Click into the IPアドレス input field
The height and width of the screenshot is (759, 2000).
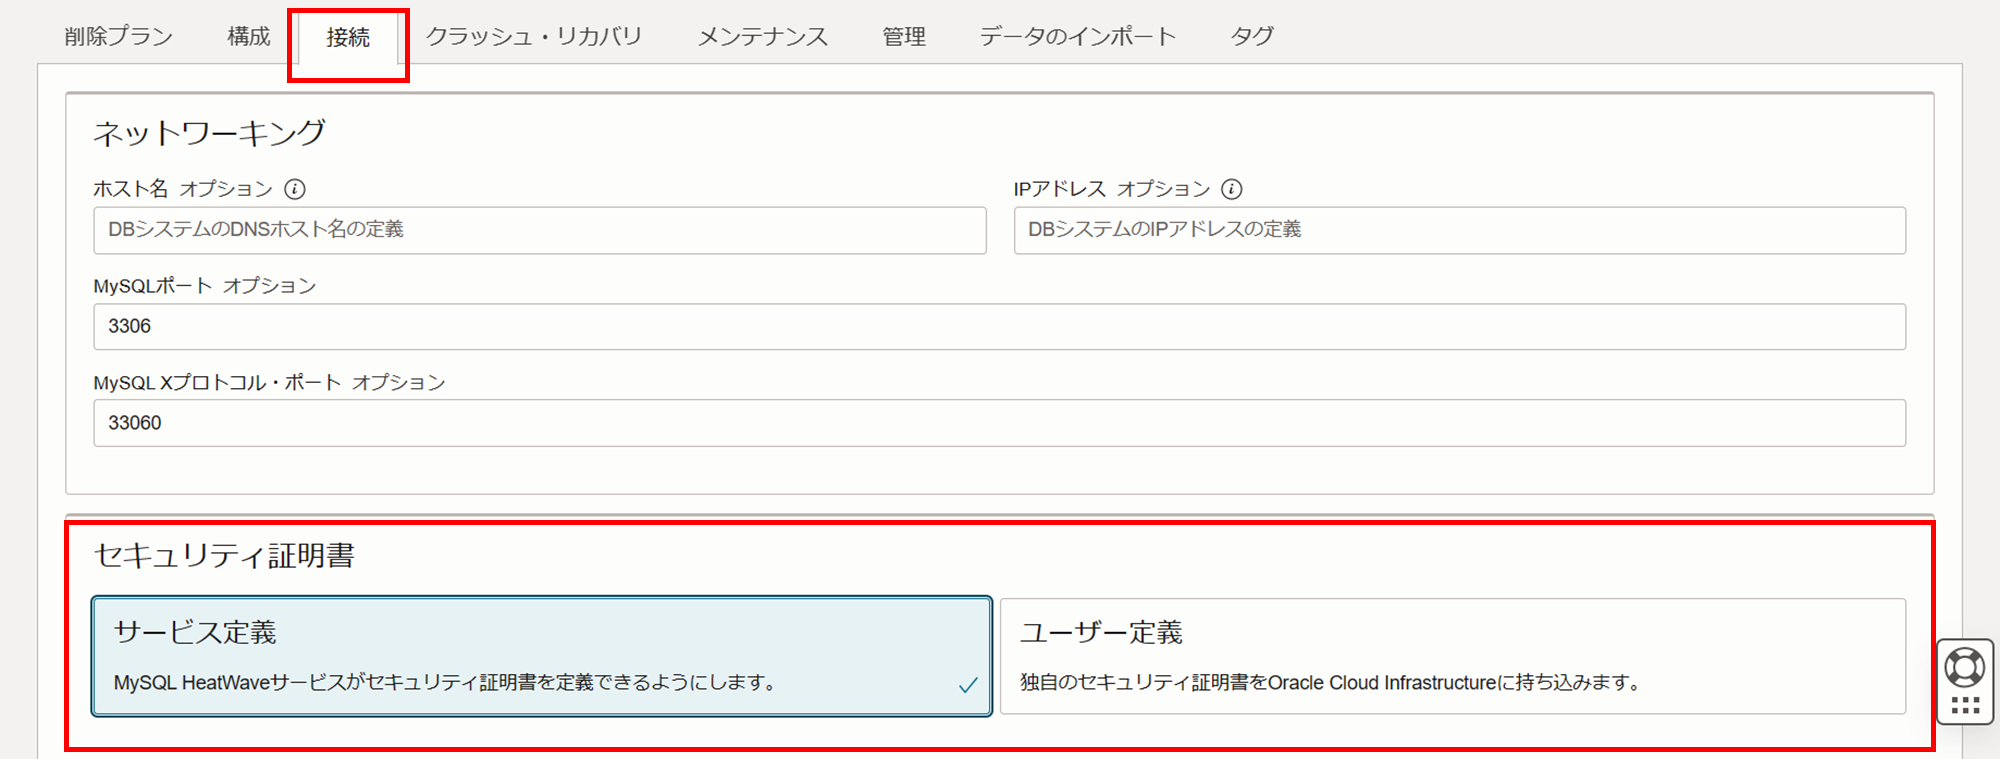tap(1459, 230)
